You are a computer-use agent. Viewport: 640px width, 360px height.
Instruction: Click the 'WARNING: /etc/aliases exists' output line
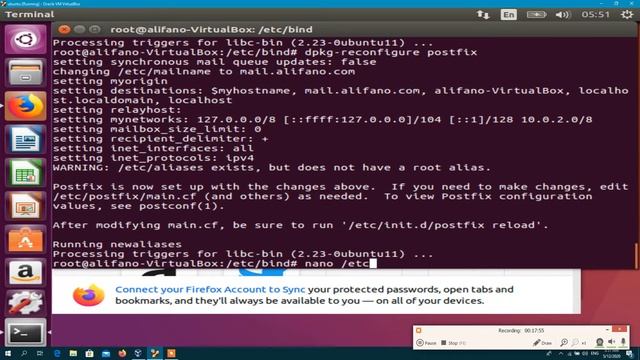[271, 167]
